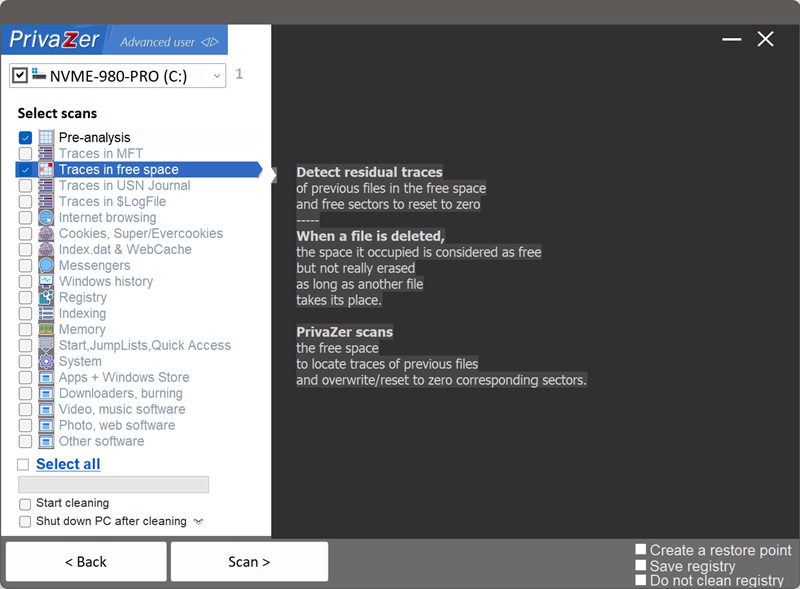The width and height of the screenshot is (800, 589).
Task: Click the Other software icon
Action: click(46, 441)
